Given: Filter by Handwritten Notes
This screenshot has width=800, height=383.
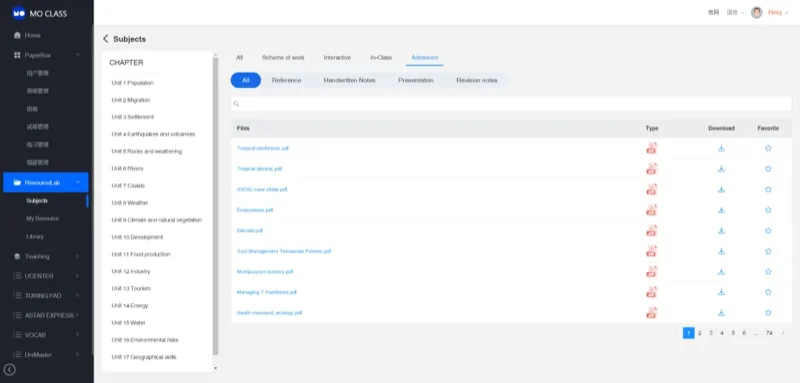Looking at the screenshot, I should (x=349, y=81).
